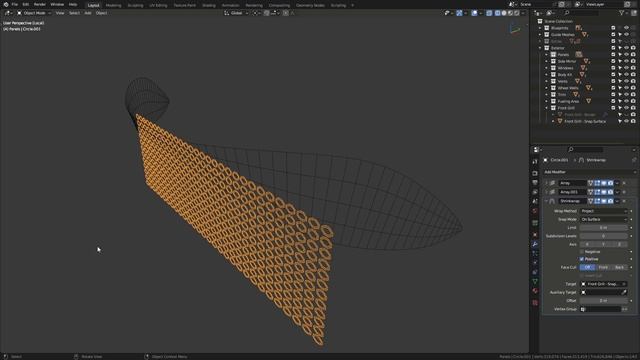The image size is (640, 360).
Task: Toggle Shrinkwrap modifier edit mode icon
Action: 597,201
